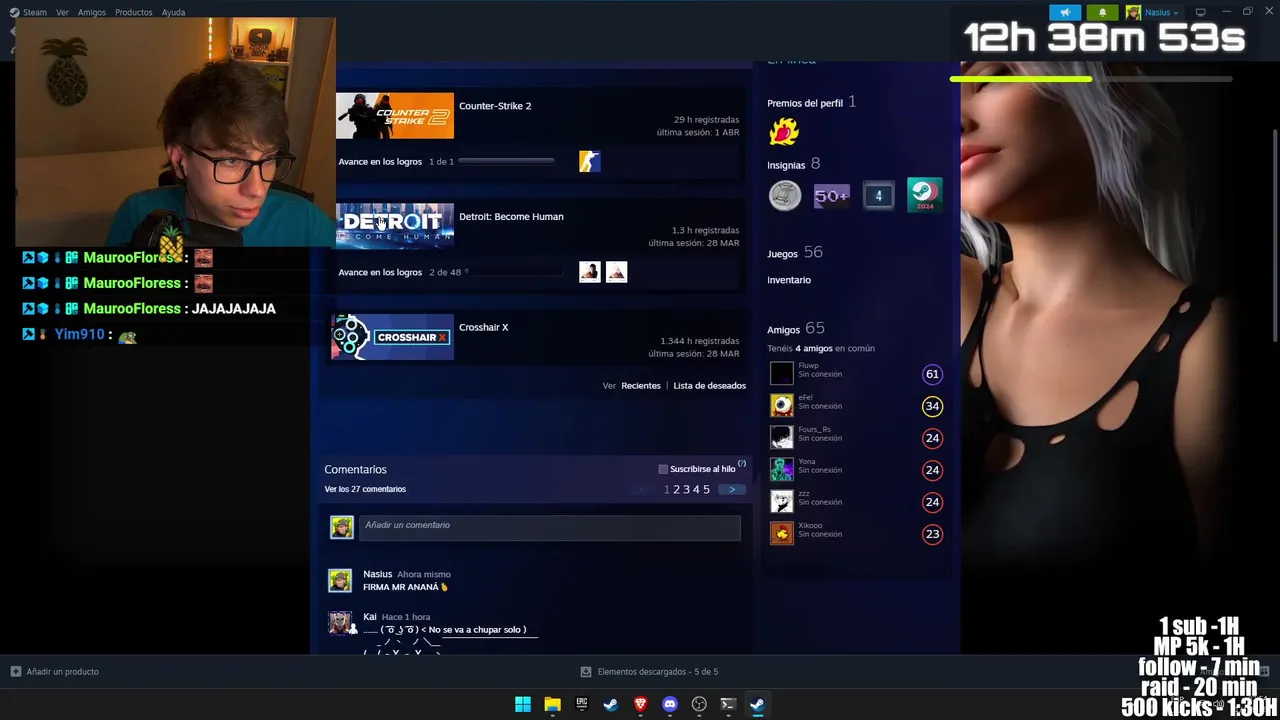The image size is (1280, 720).
Task: Toggle Suscribirse al hilo checkbox
Action: [x=663, y=469]
